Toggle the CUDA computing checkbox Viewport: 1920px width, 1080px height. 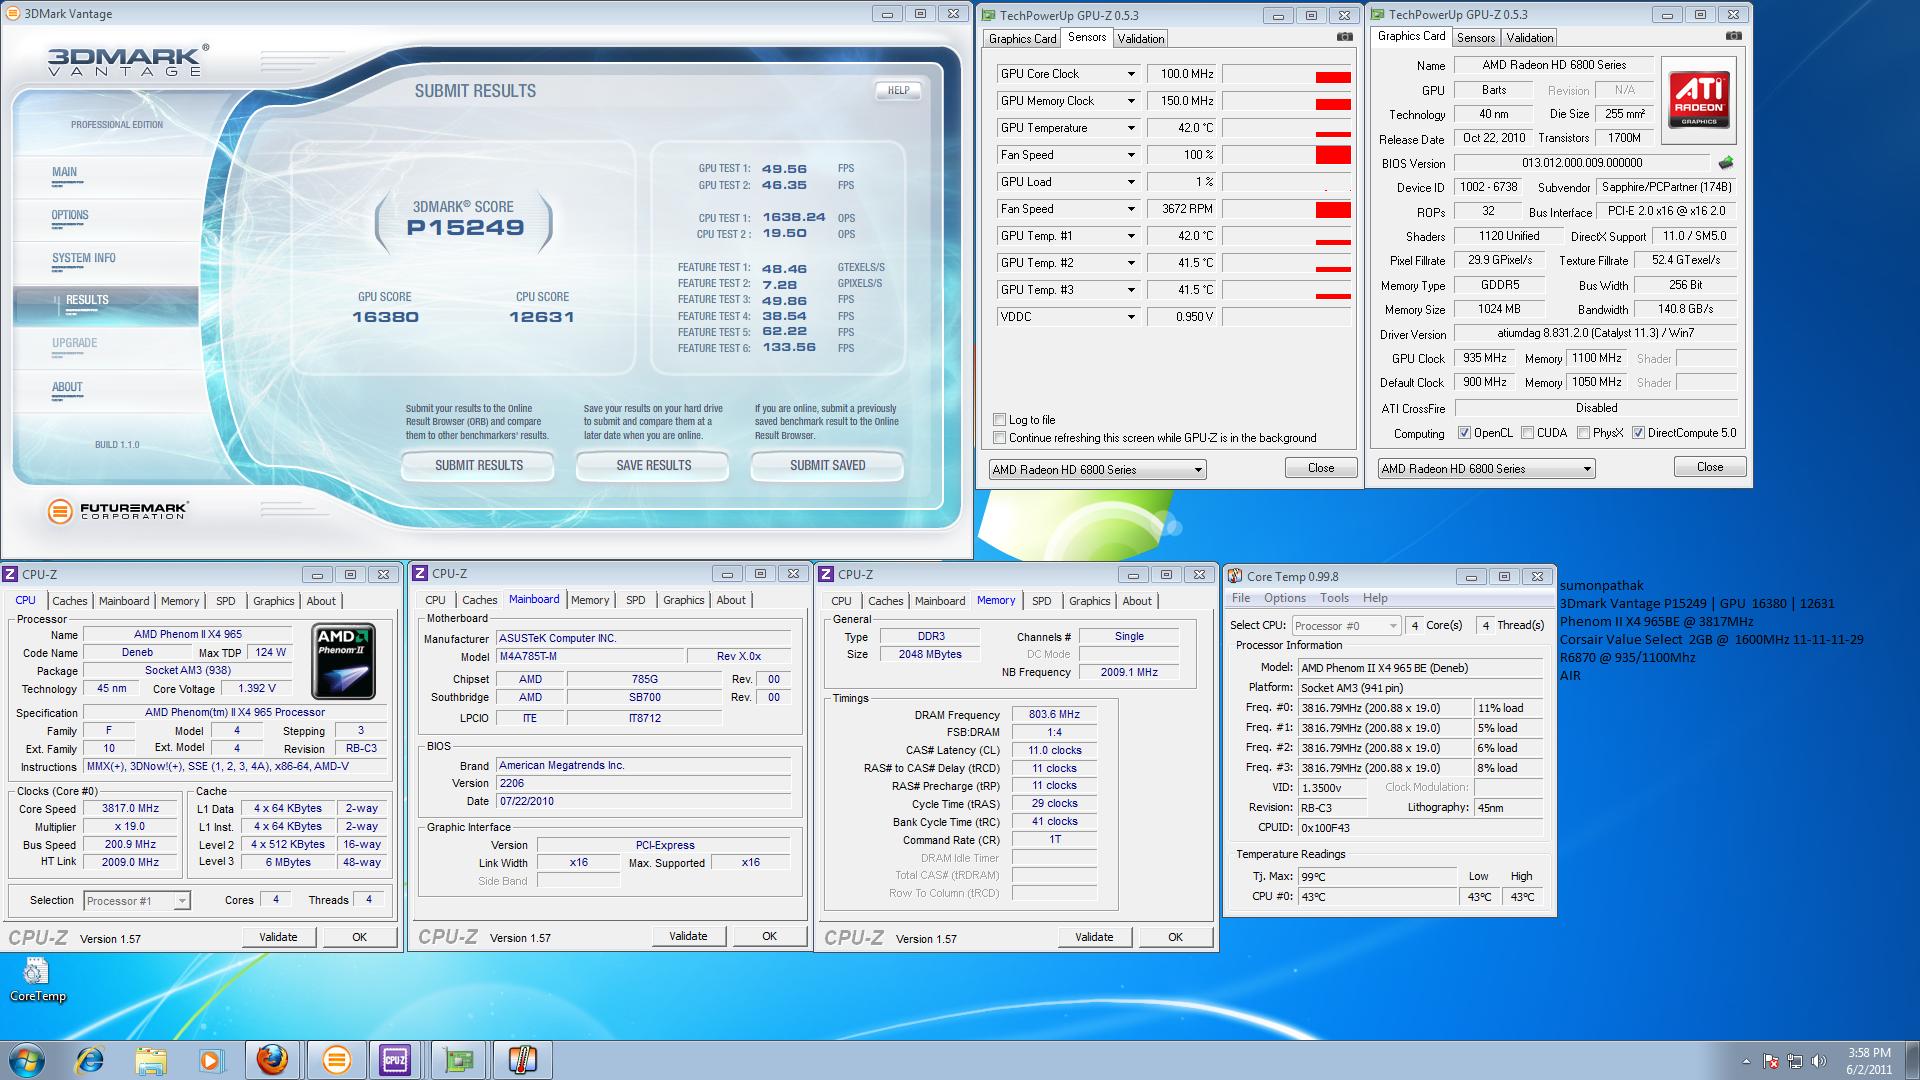[1527, 433]
